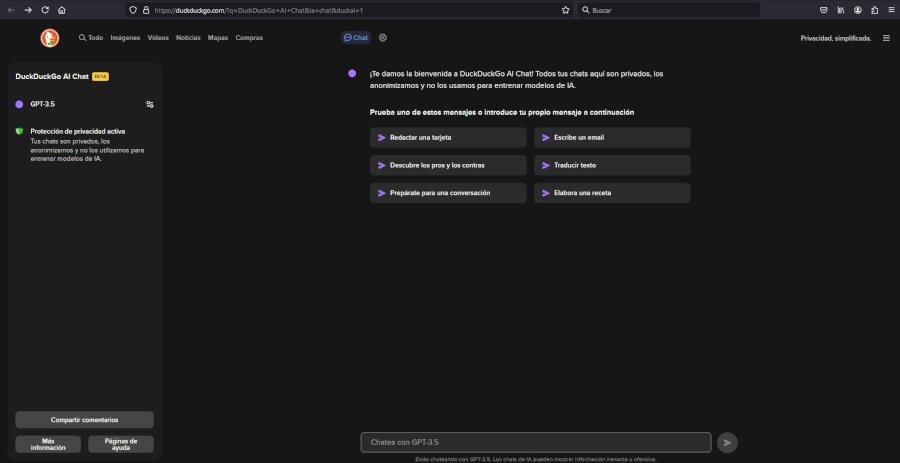Click the padlock site security icon

point(145,10)
